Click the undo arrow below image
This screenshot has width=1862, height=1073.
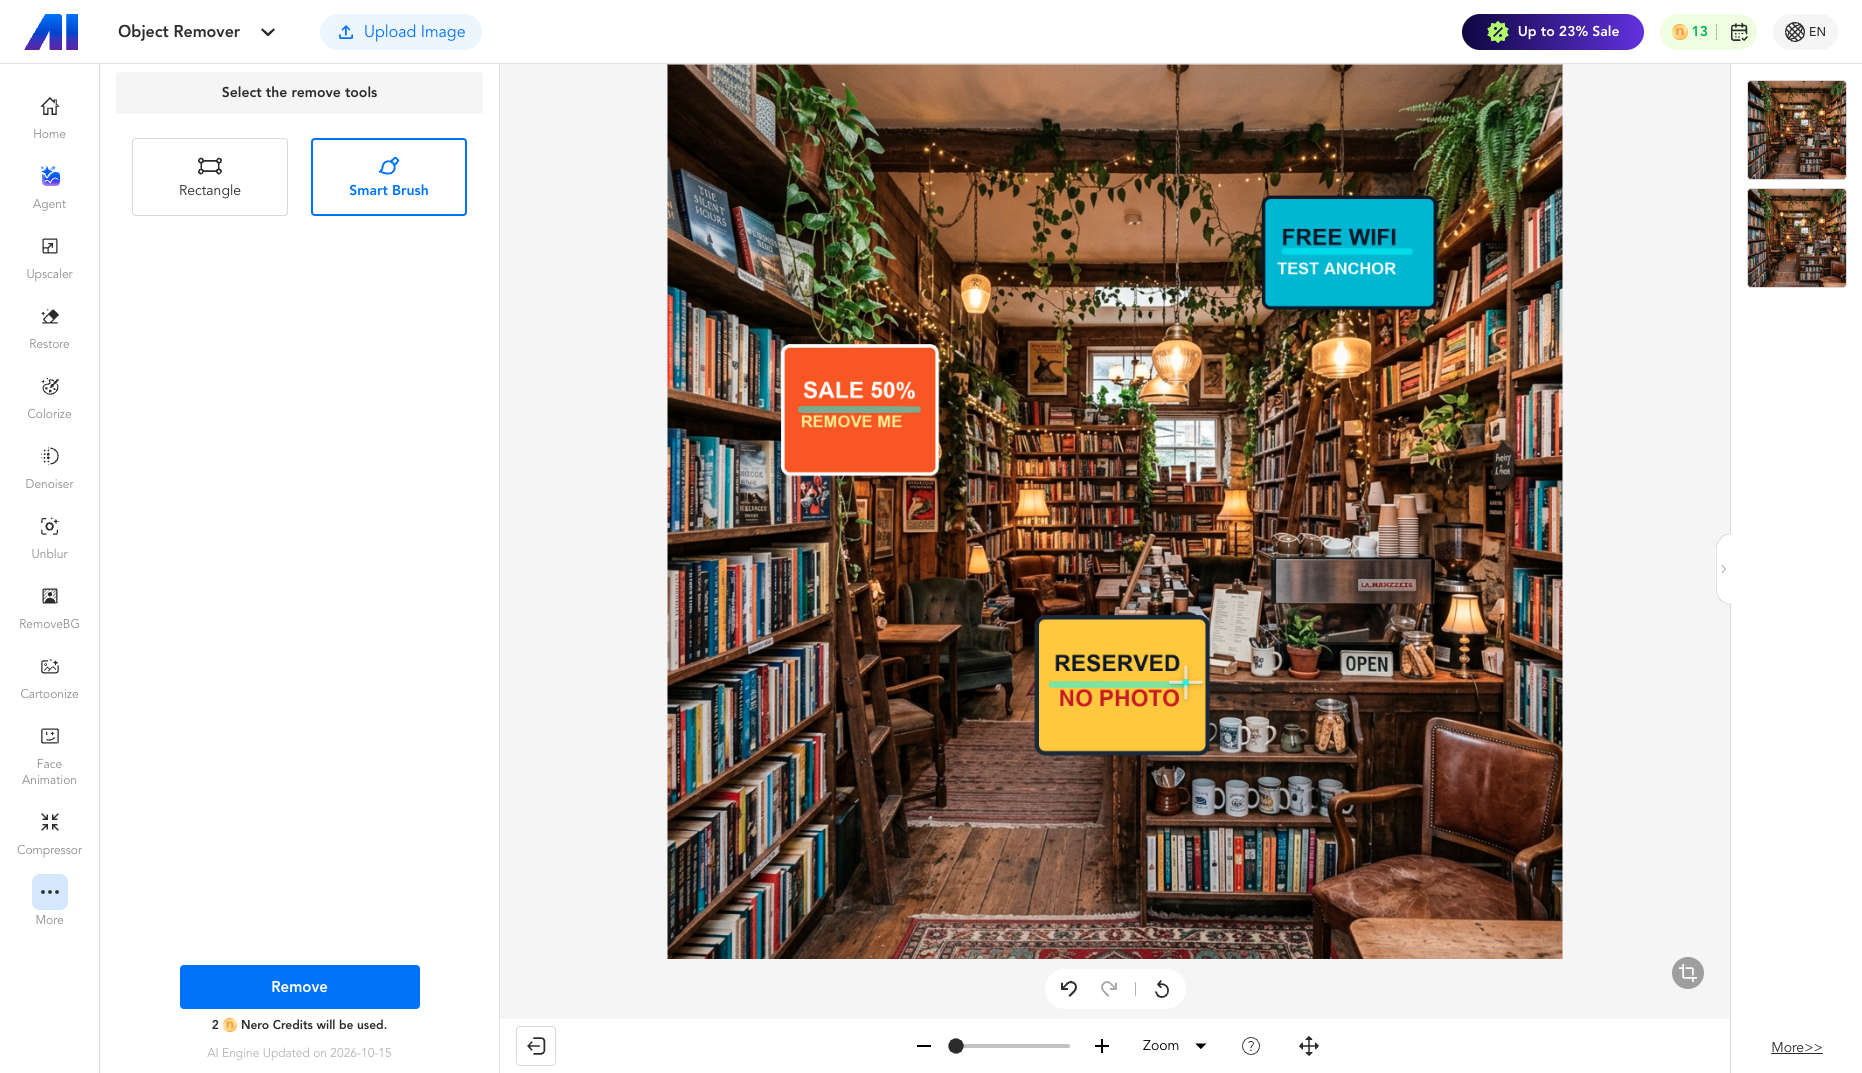click(1069, 989)
